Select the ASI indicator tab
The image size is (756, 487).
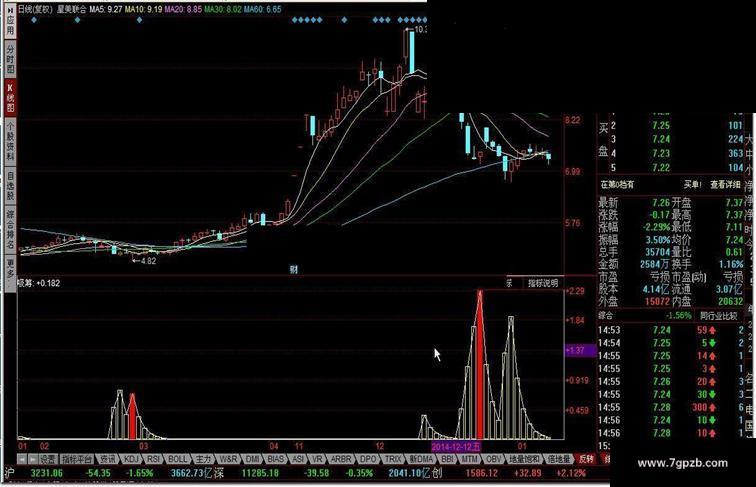click(x=298, y=459)
